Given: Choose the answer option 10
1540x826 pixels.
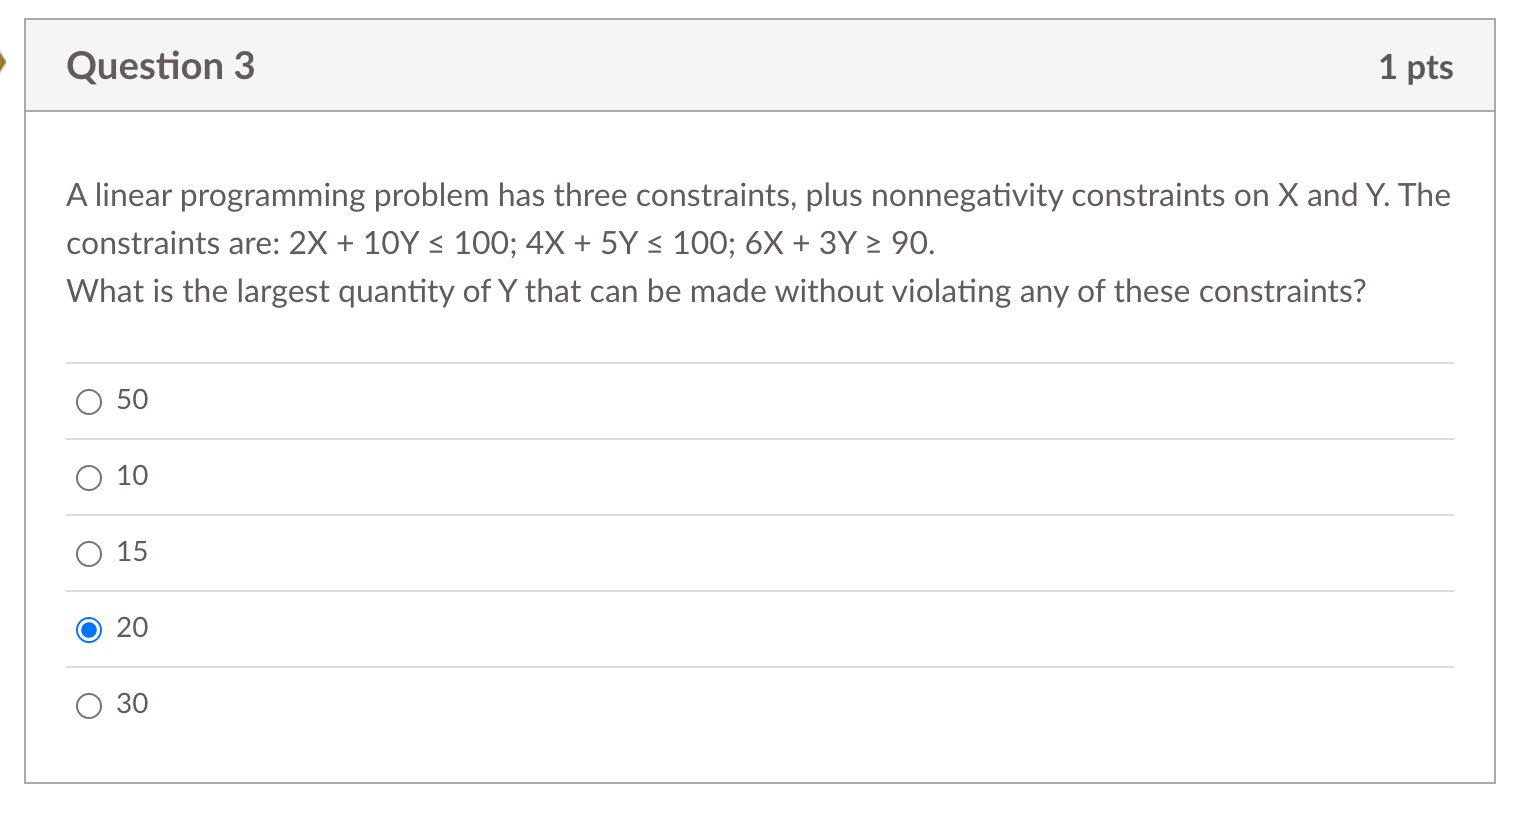Looking at the screenshot, I should (88, 477).
